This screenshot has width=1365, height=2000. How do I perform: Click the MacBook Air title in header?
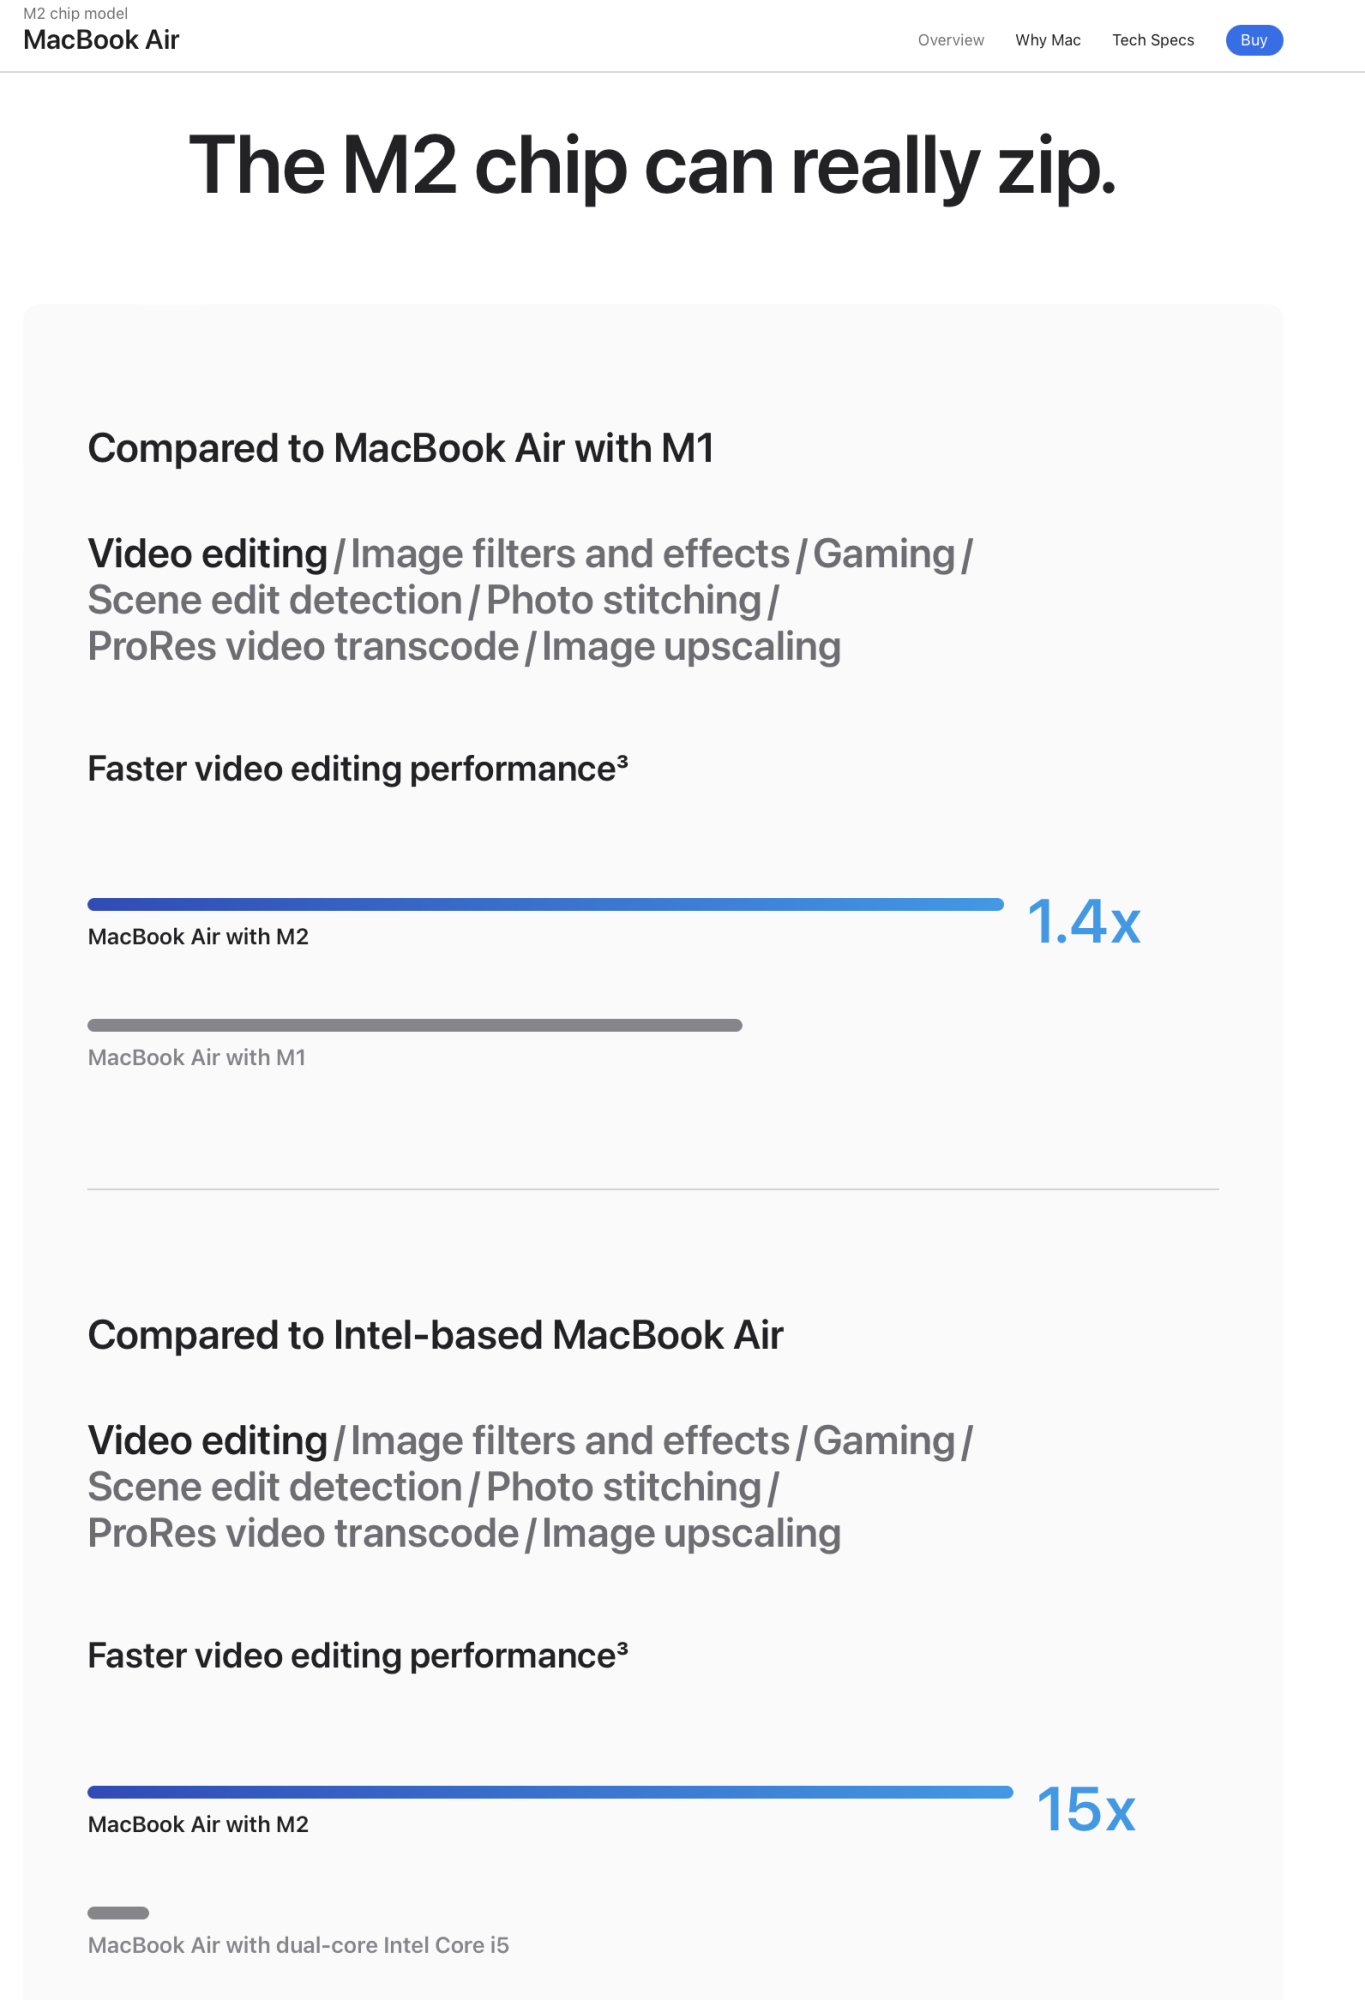[x=101, y=40]
